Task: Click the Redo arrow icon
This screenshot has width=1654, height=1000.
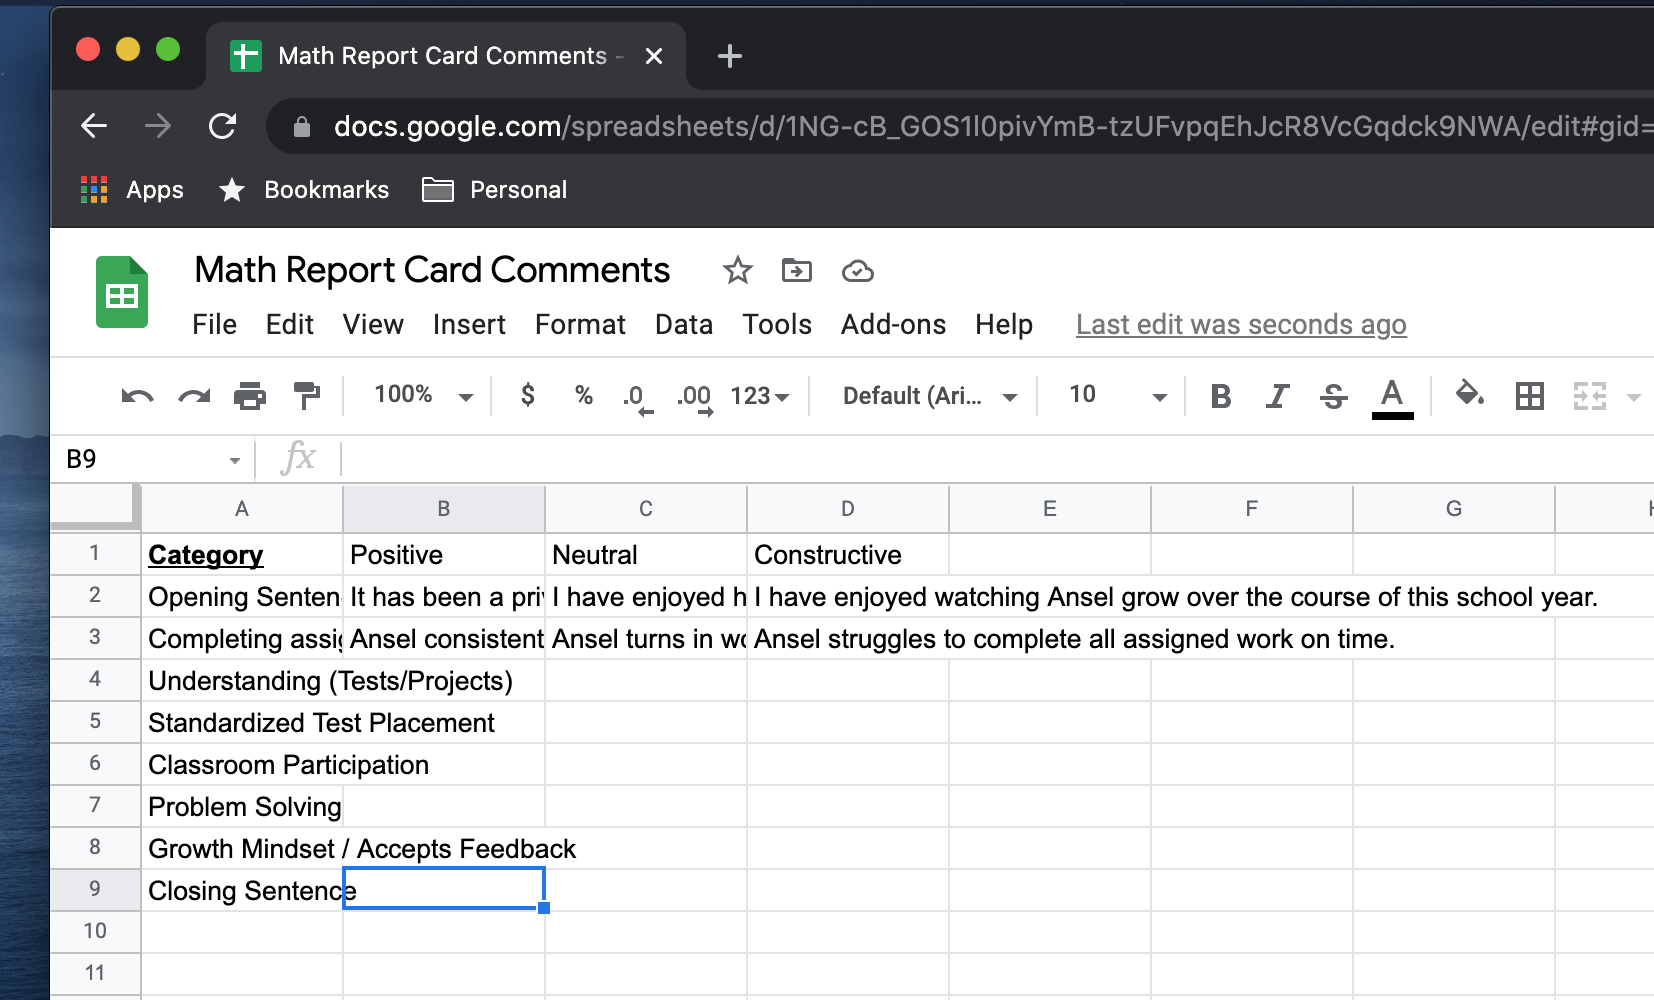Action: click(194, 396)
